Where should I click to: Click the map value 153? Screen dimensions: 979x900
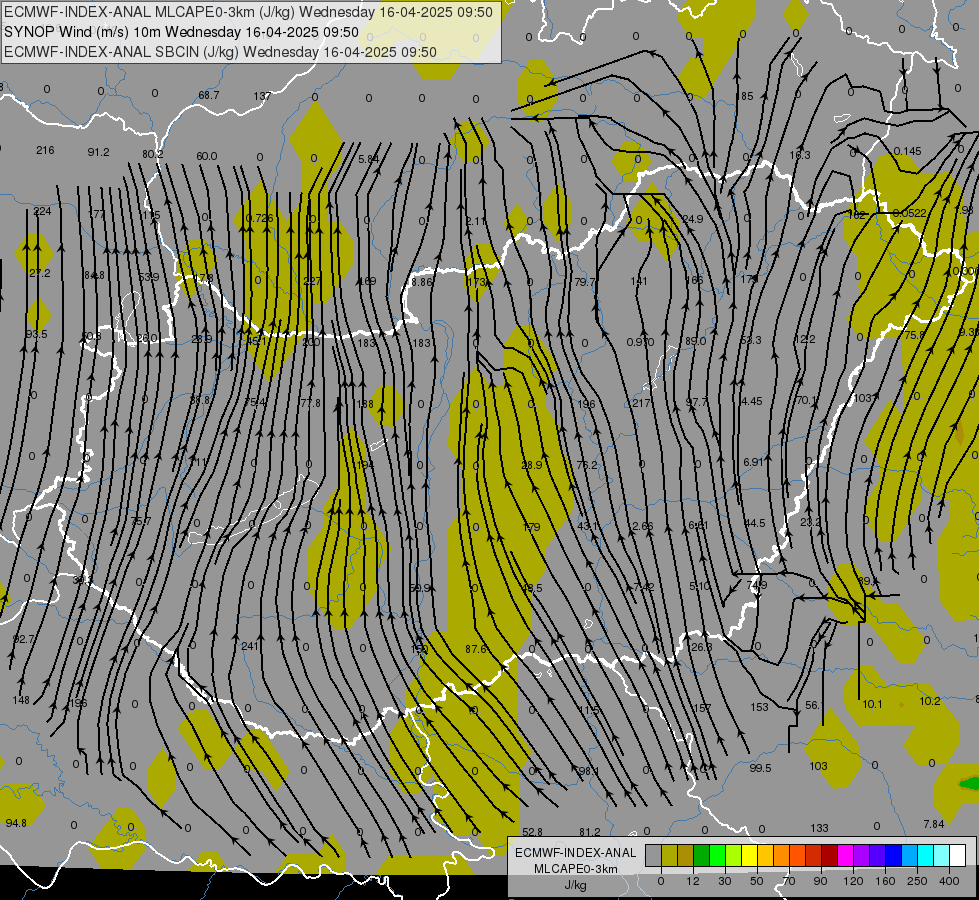(x=759, y=708)
